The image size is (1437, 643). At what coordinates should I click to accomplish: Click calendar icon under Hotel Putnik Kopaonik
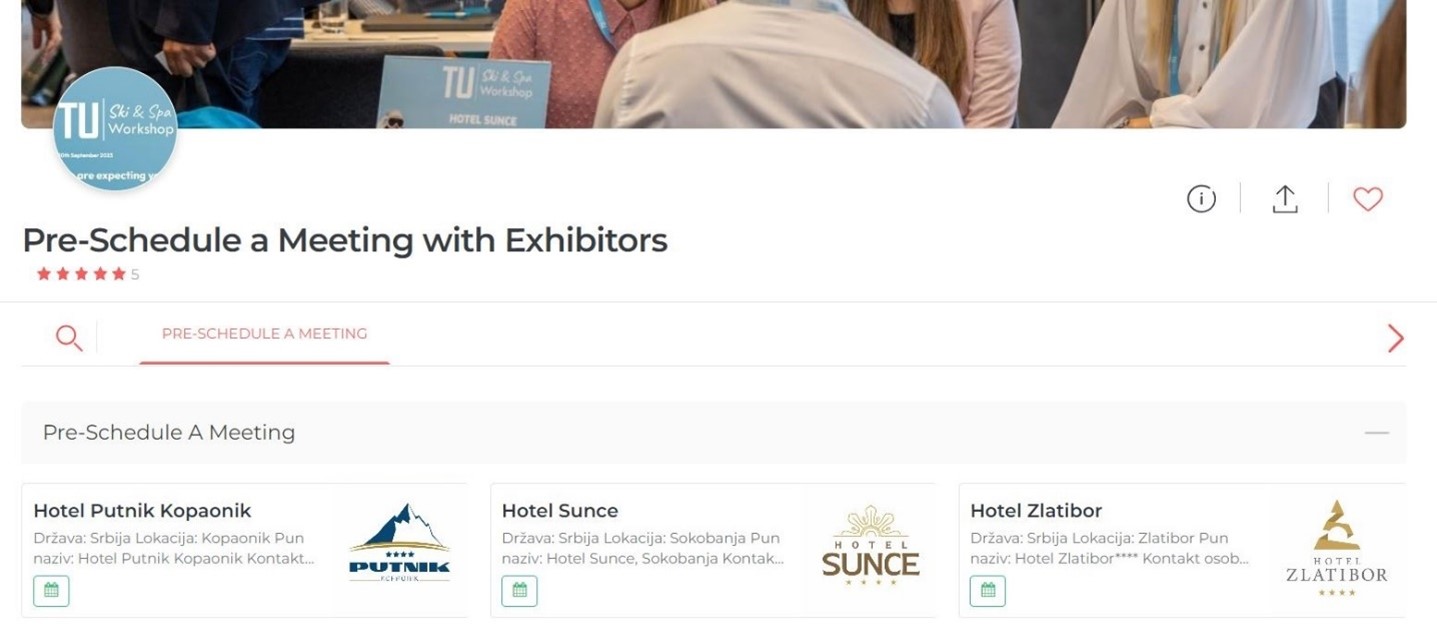51,591
